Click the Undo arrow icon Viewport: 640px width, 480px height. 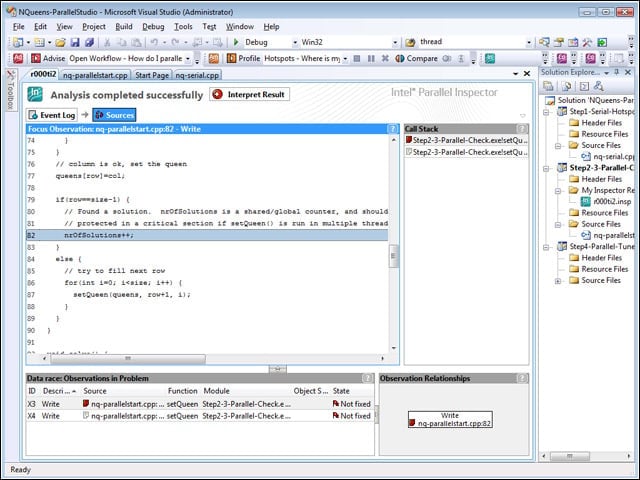(154, 42)
